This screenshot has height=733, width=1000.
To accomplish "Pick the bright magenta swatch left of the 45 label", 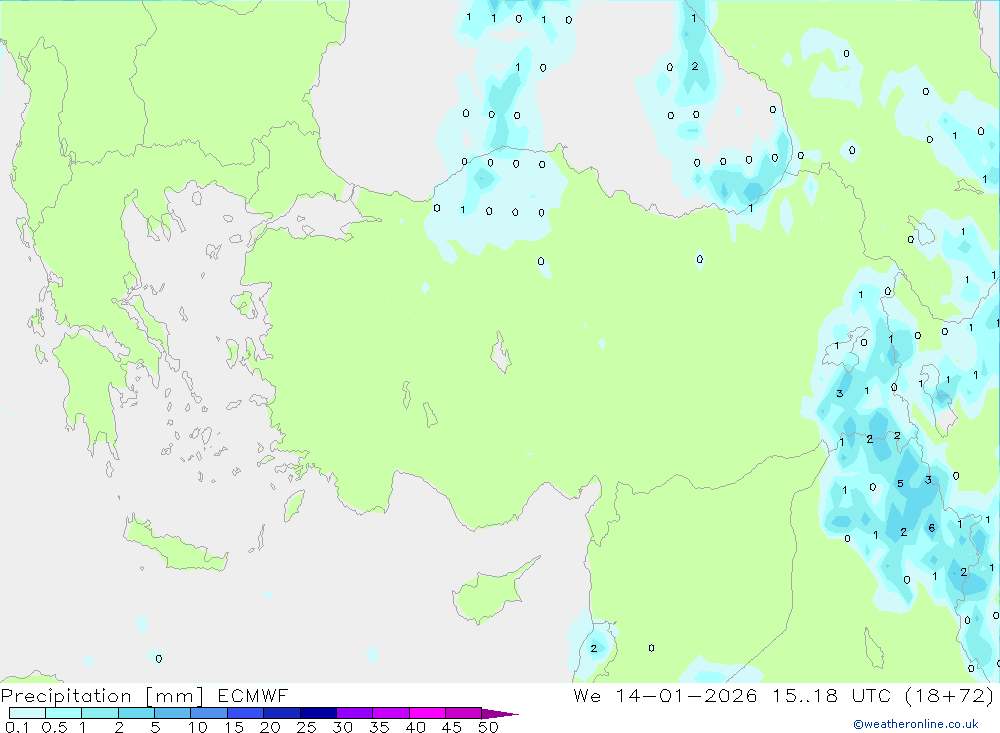I will [x=427, y=713].
